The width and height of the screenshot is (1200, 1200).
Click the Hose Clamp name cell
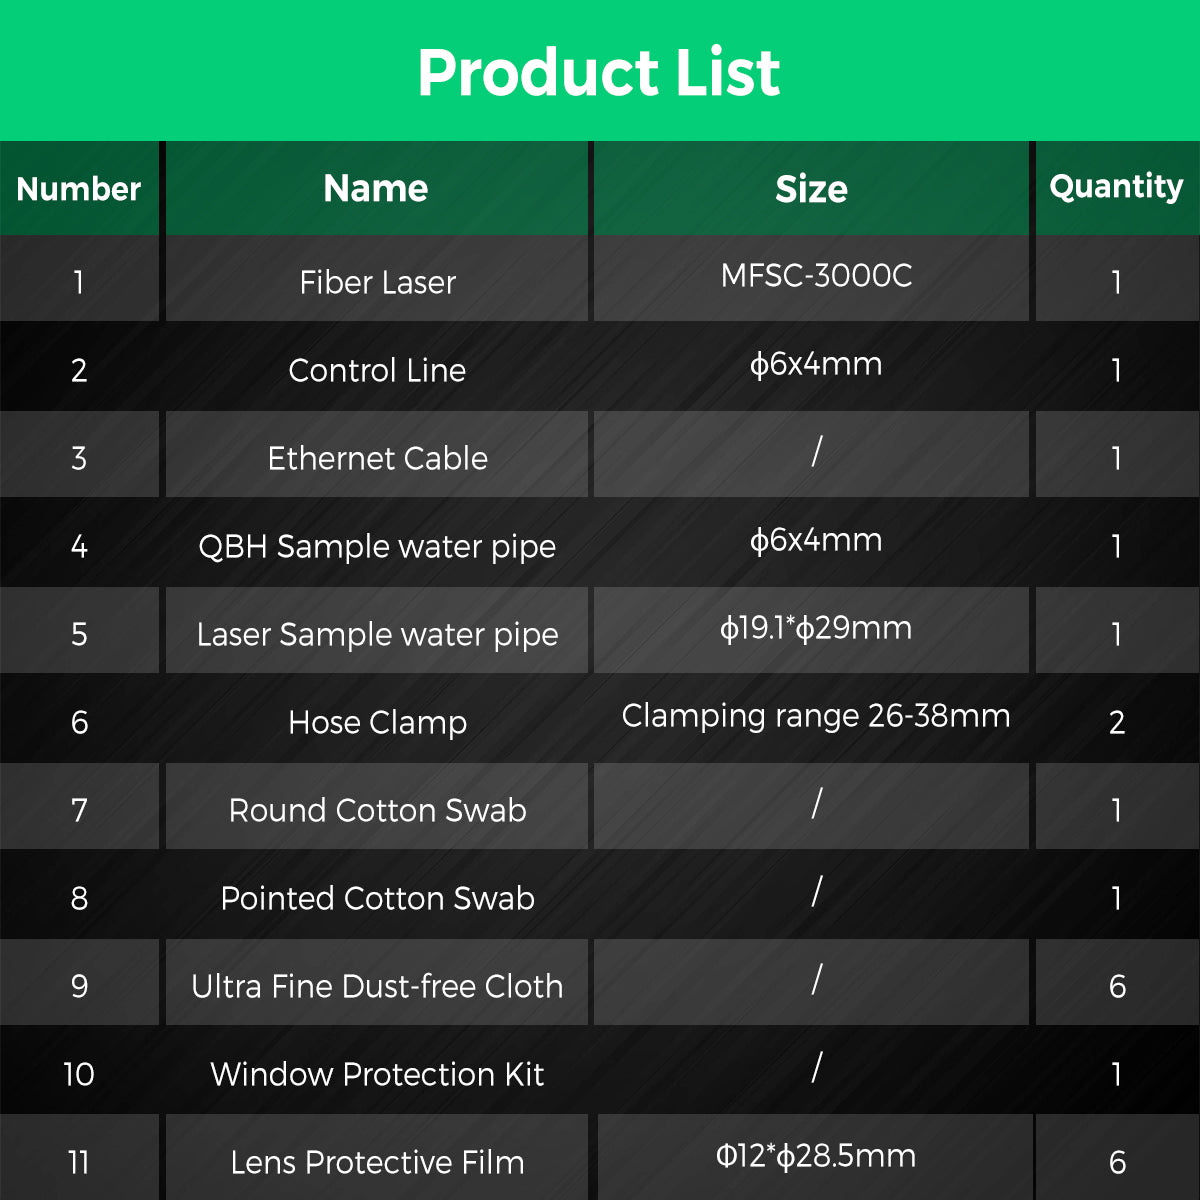click(x=377, y=723)
